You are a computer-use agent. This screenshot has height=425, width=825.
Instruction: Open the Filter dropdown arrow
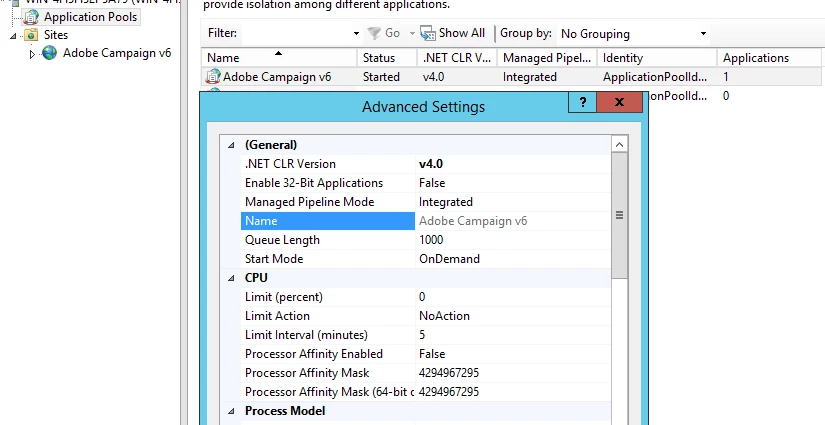point(356,33)
